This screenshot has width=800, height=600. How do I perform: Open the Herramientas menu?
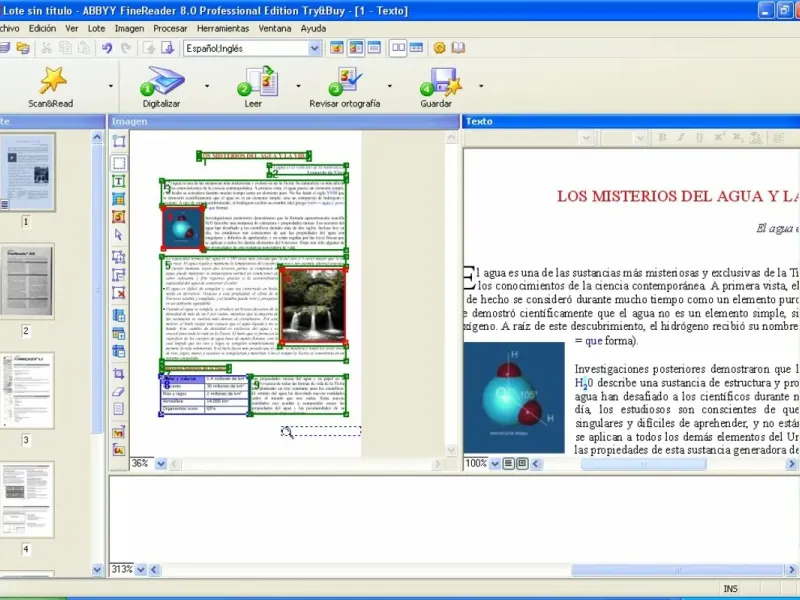[223, 29]
